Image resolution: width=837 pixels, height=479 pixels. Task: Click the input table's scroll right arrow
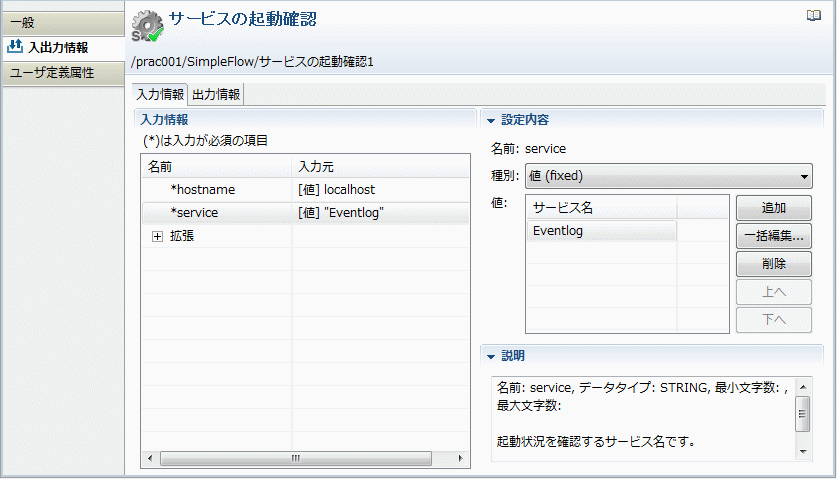(x=460, y=458)
